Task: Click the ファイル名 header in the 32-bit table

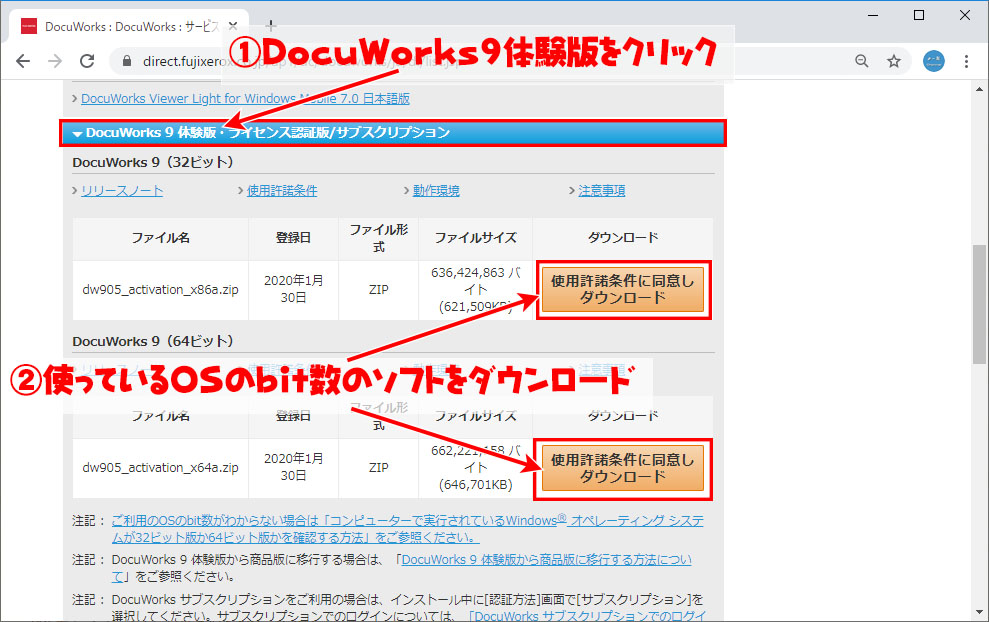Action: click(160, 238)
